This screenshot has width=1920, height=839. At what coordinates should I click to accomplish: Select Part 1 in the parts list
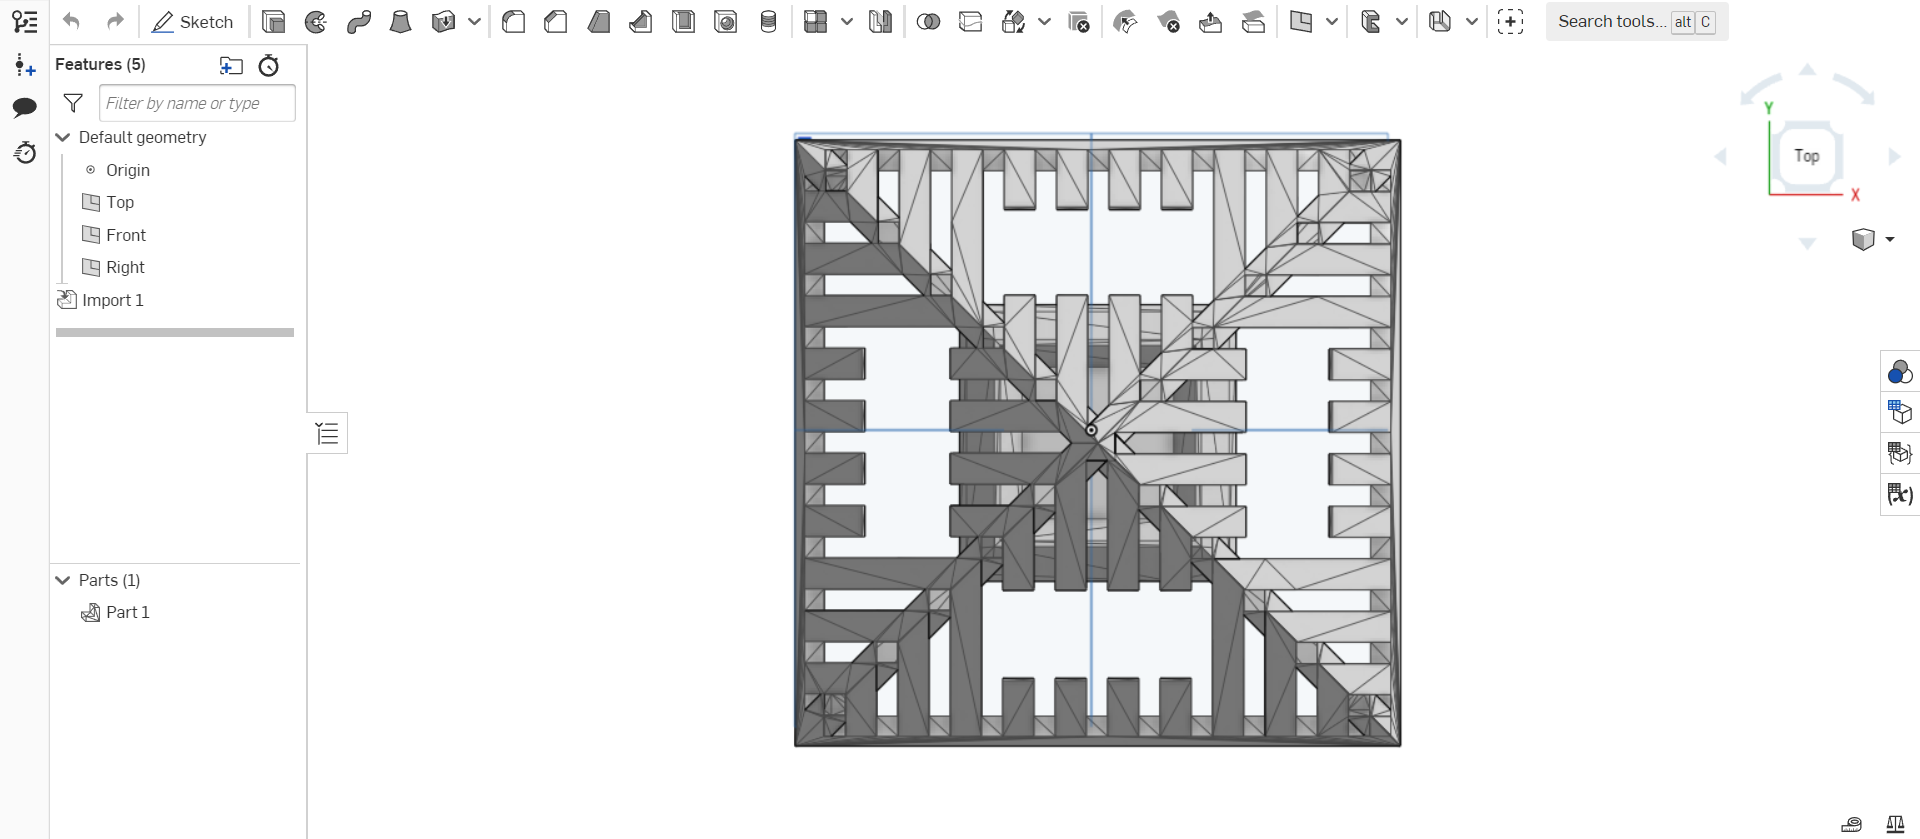click(x=127, y=612)
